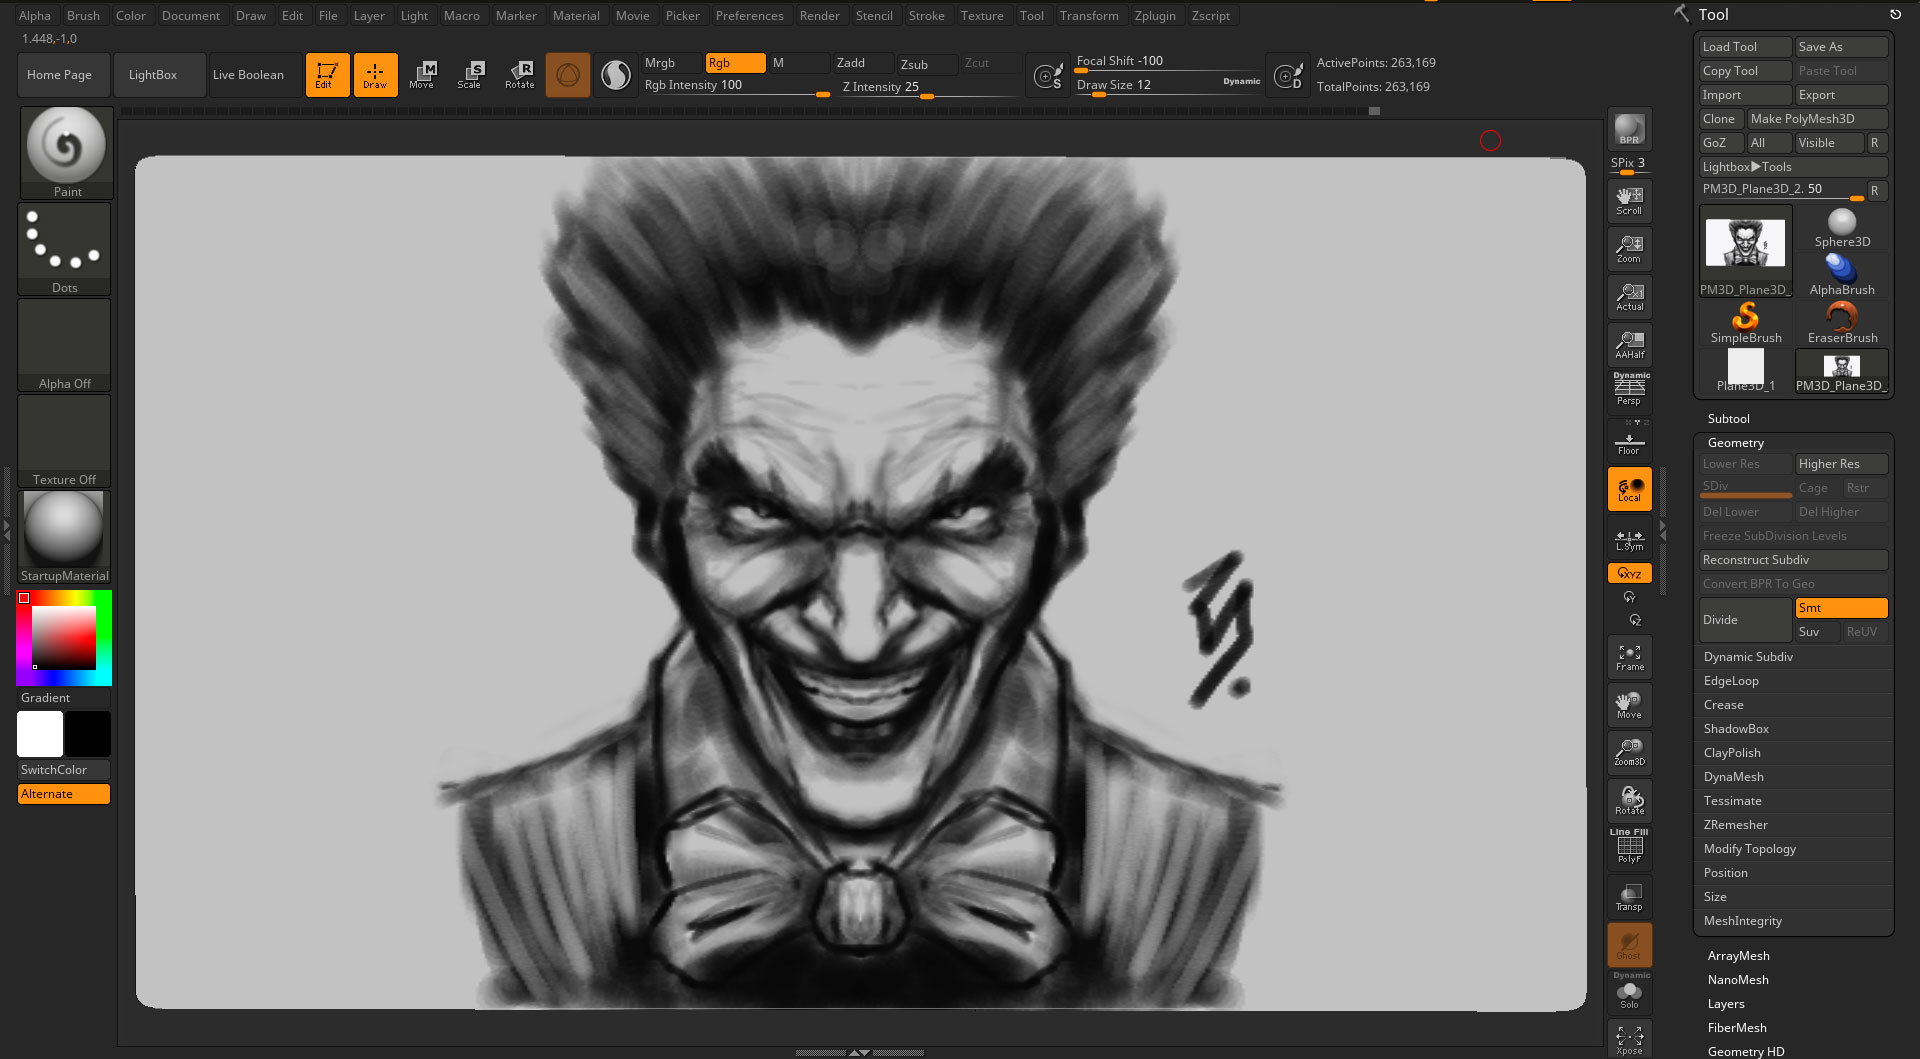Toggle PolyF line fill display
The image size is (1920, 1059).
[1629, 847]
